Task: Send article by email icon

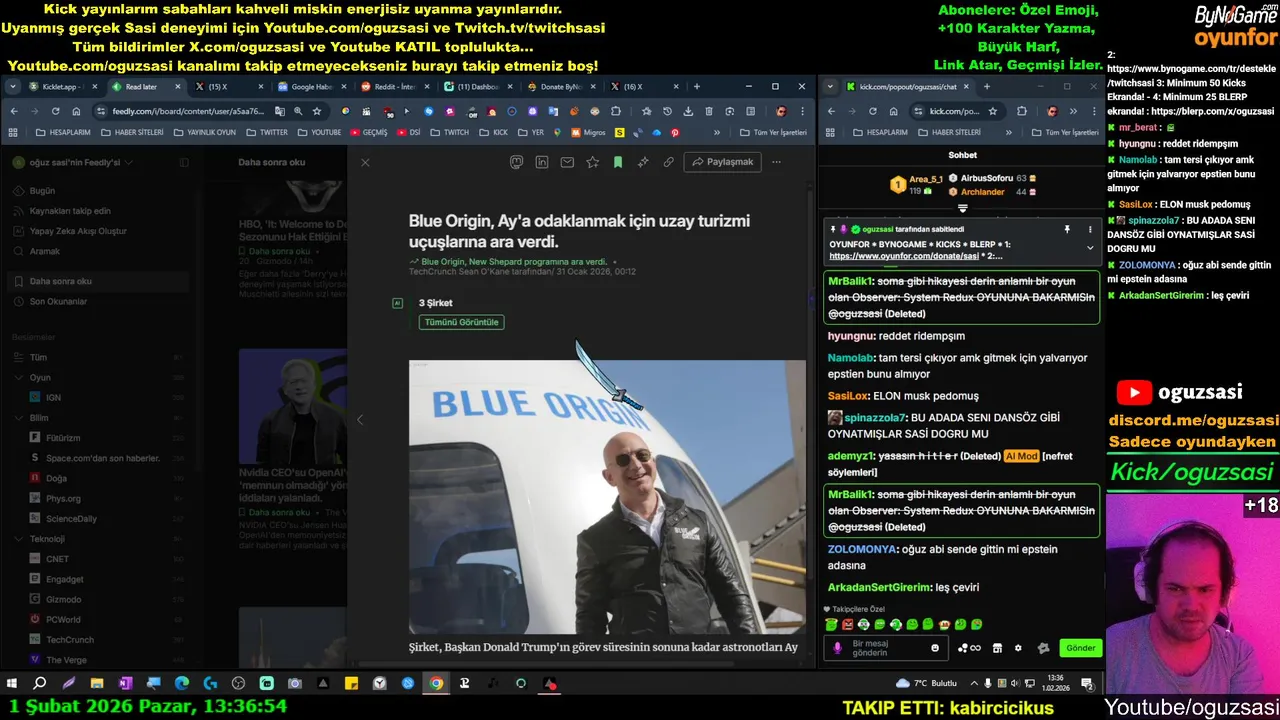Action: tap(567, 162)
